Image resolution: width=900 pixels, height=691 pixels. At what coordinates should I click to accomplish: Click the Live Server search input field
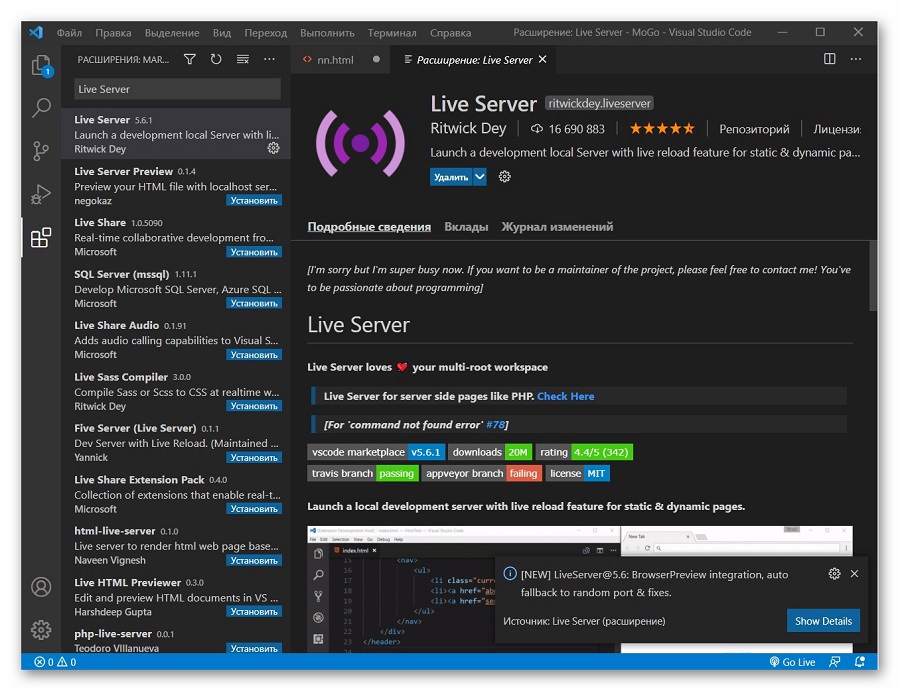[177, 89]
